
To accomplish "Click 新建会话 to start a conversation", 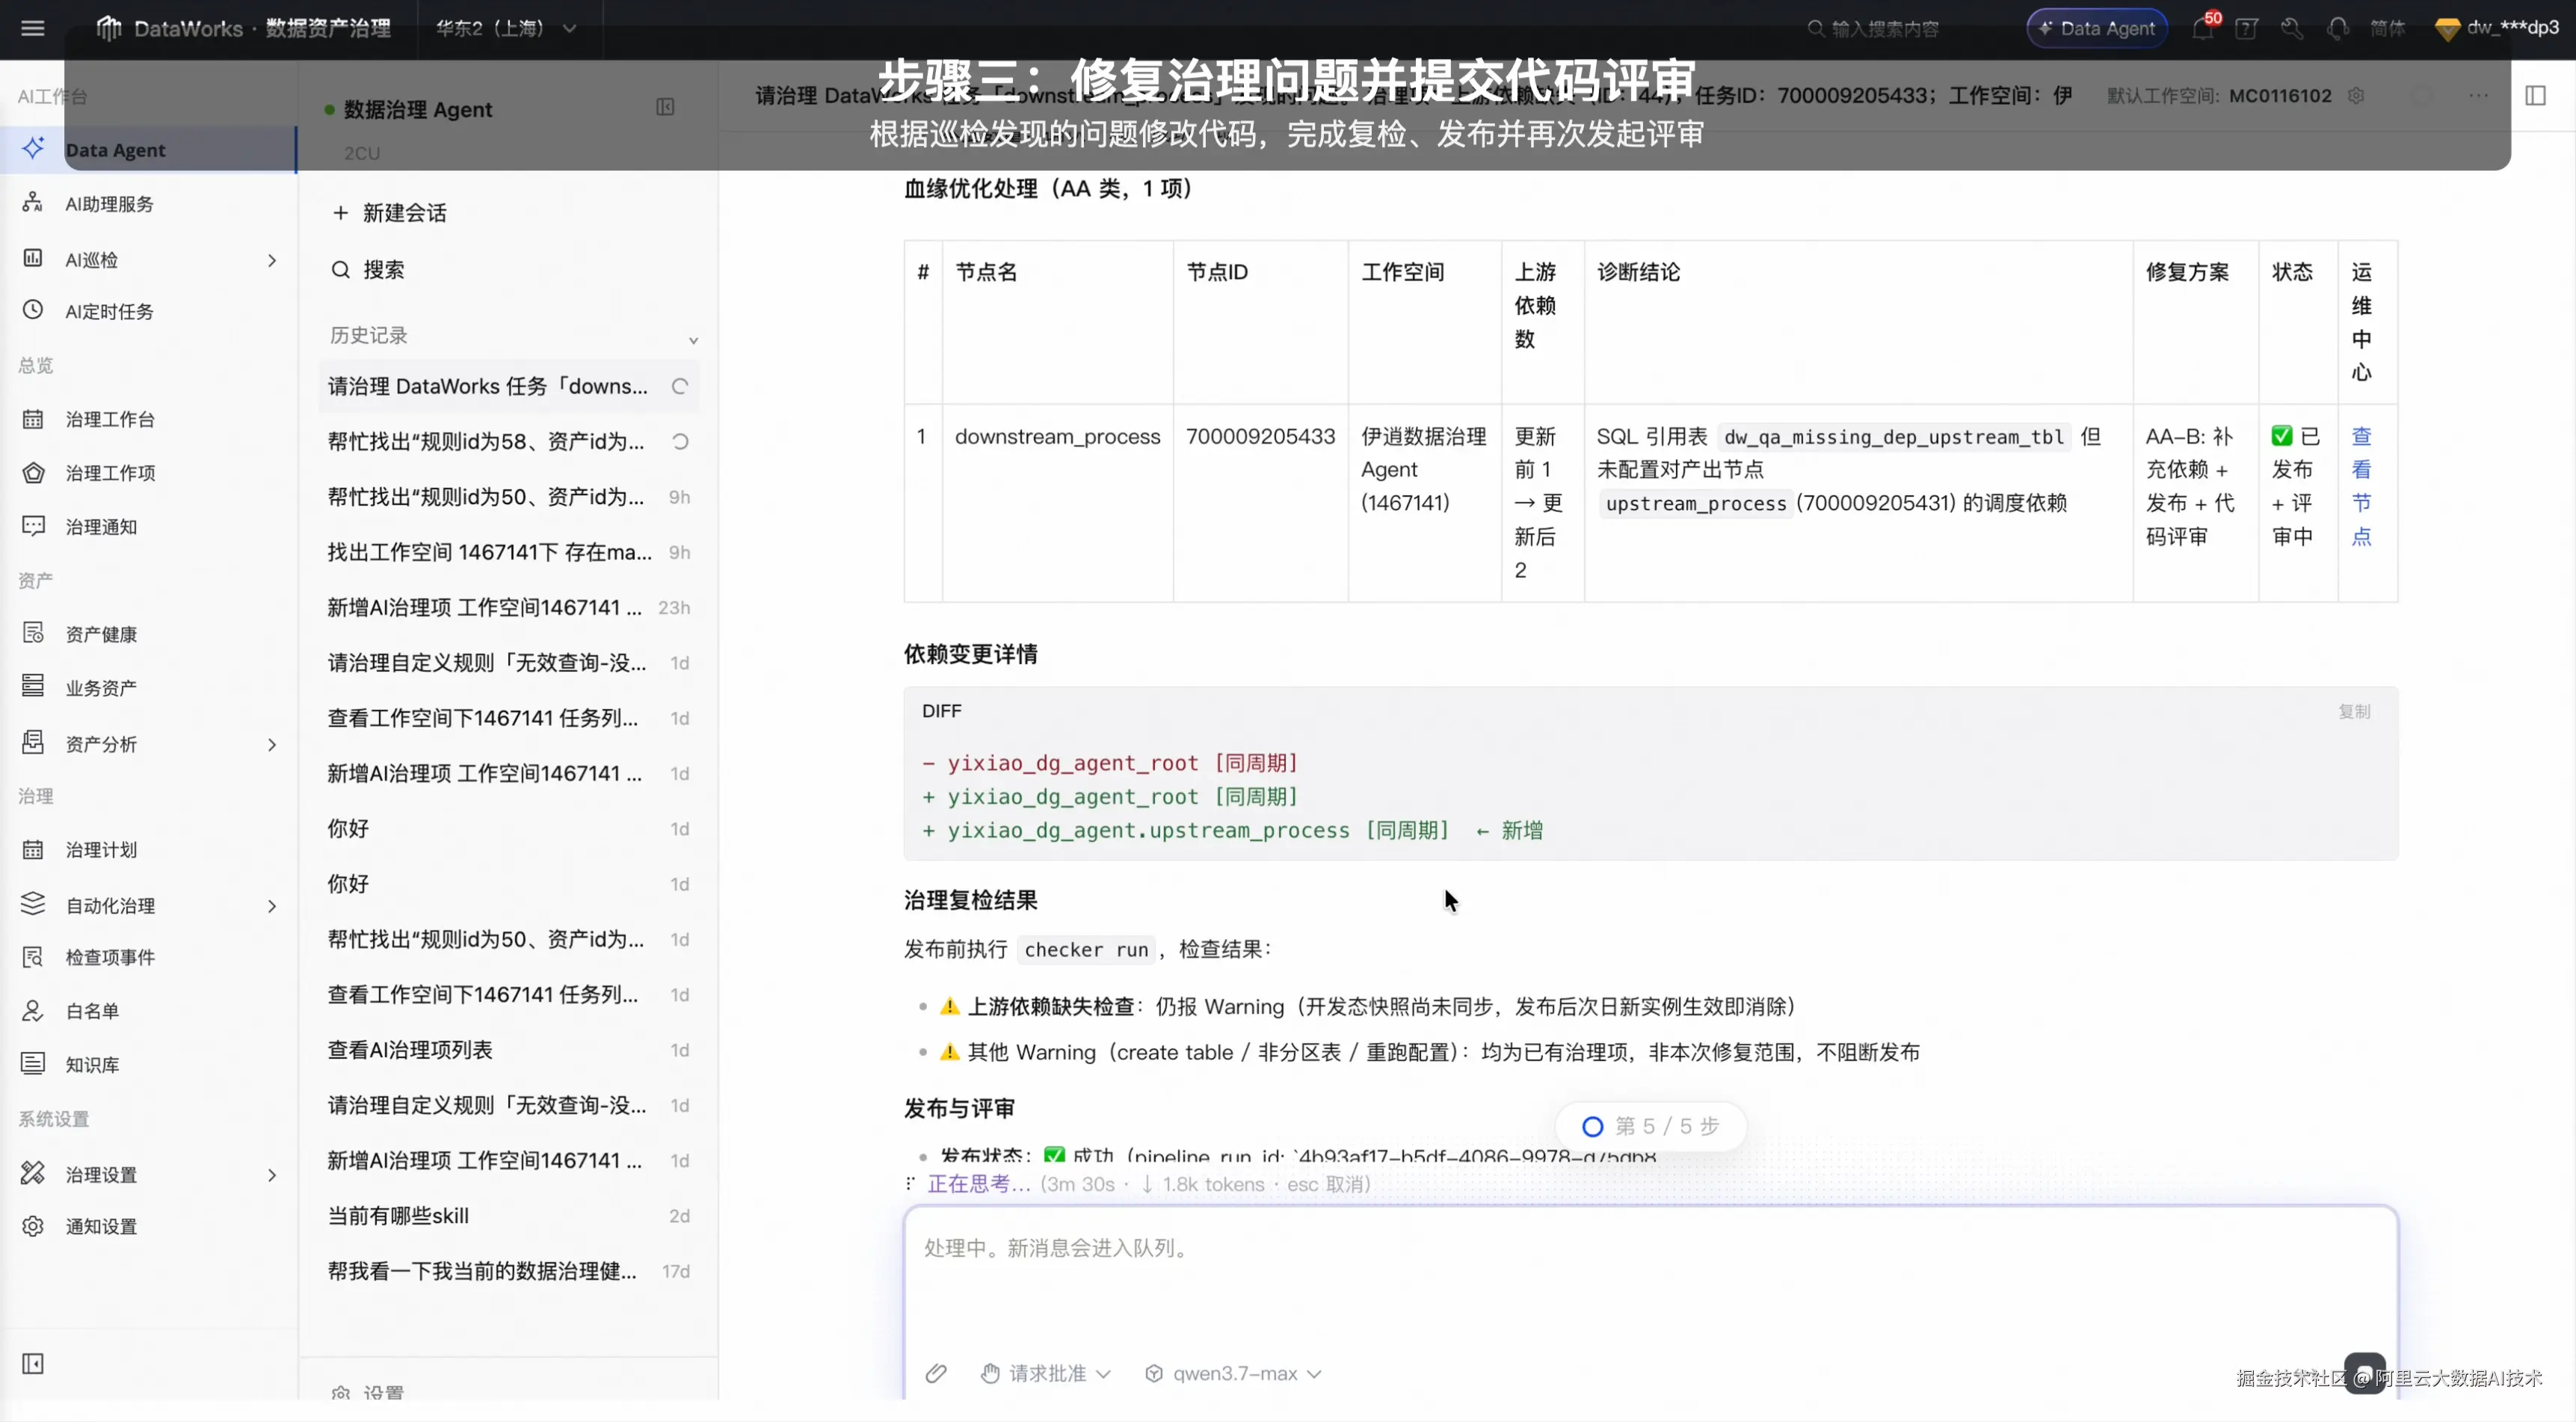I will click(390, 213).
